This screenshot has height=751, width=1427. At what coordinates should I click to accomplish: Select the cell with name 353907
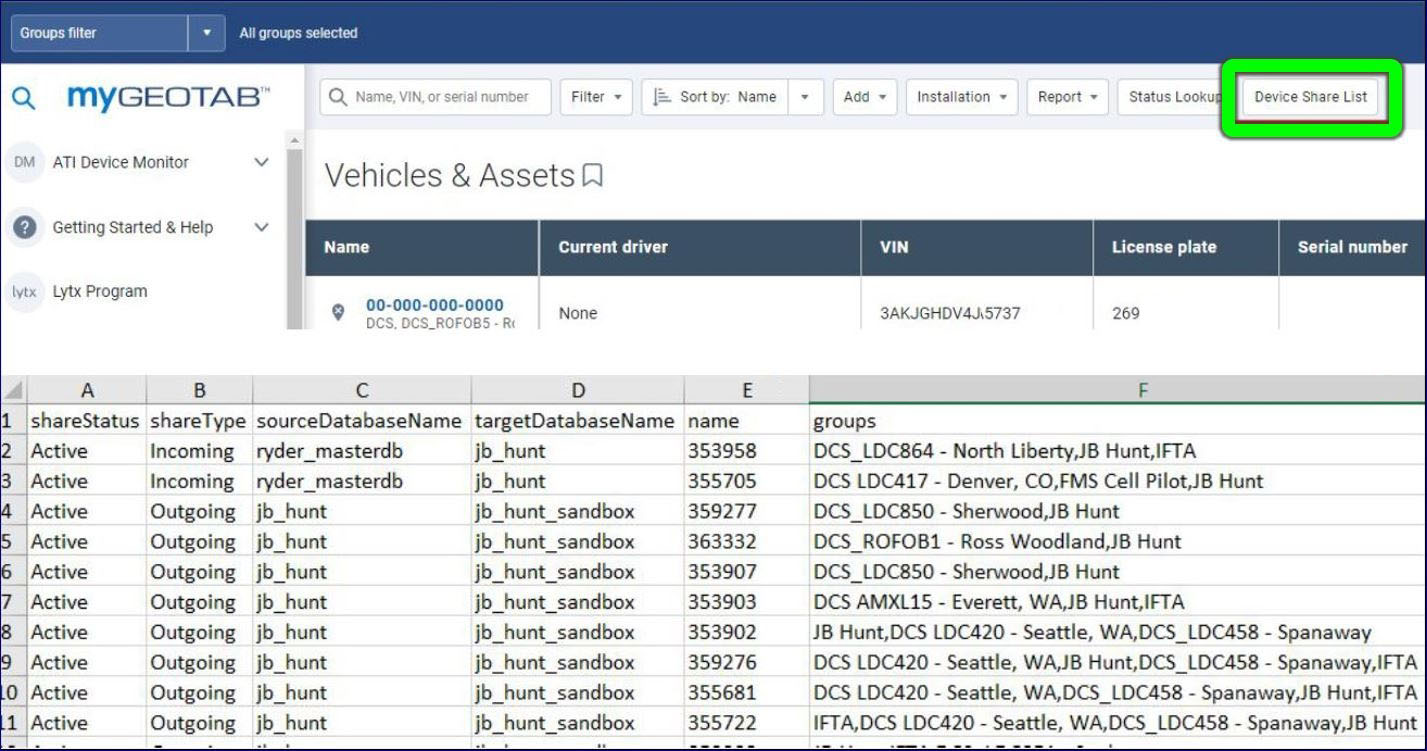(x=746, y=572)
